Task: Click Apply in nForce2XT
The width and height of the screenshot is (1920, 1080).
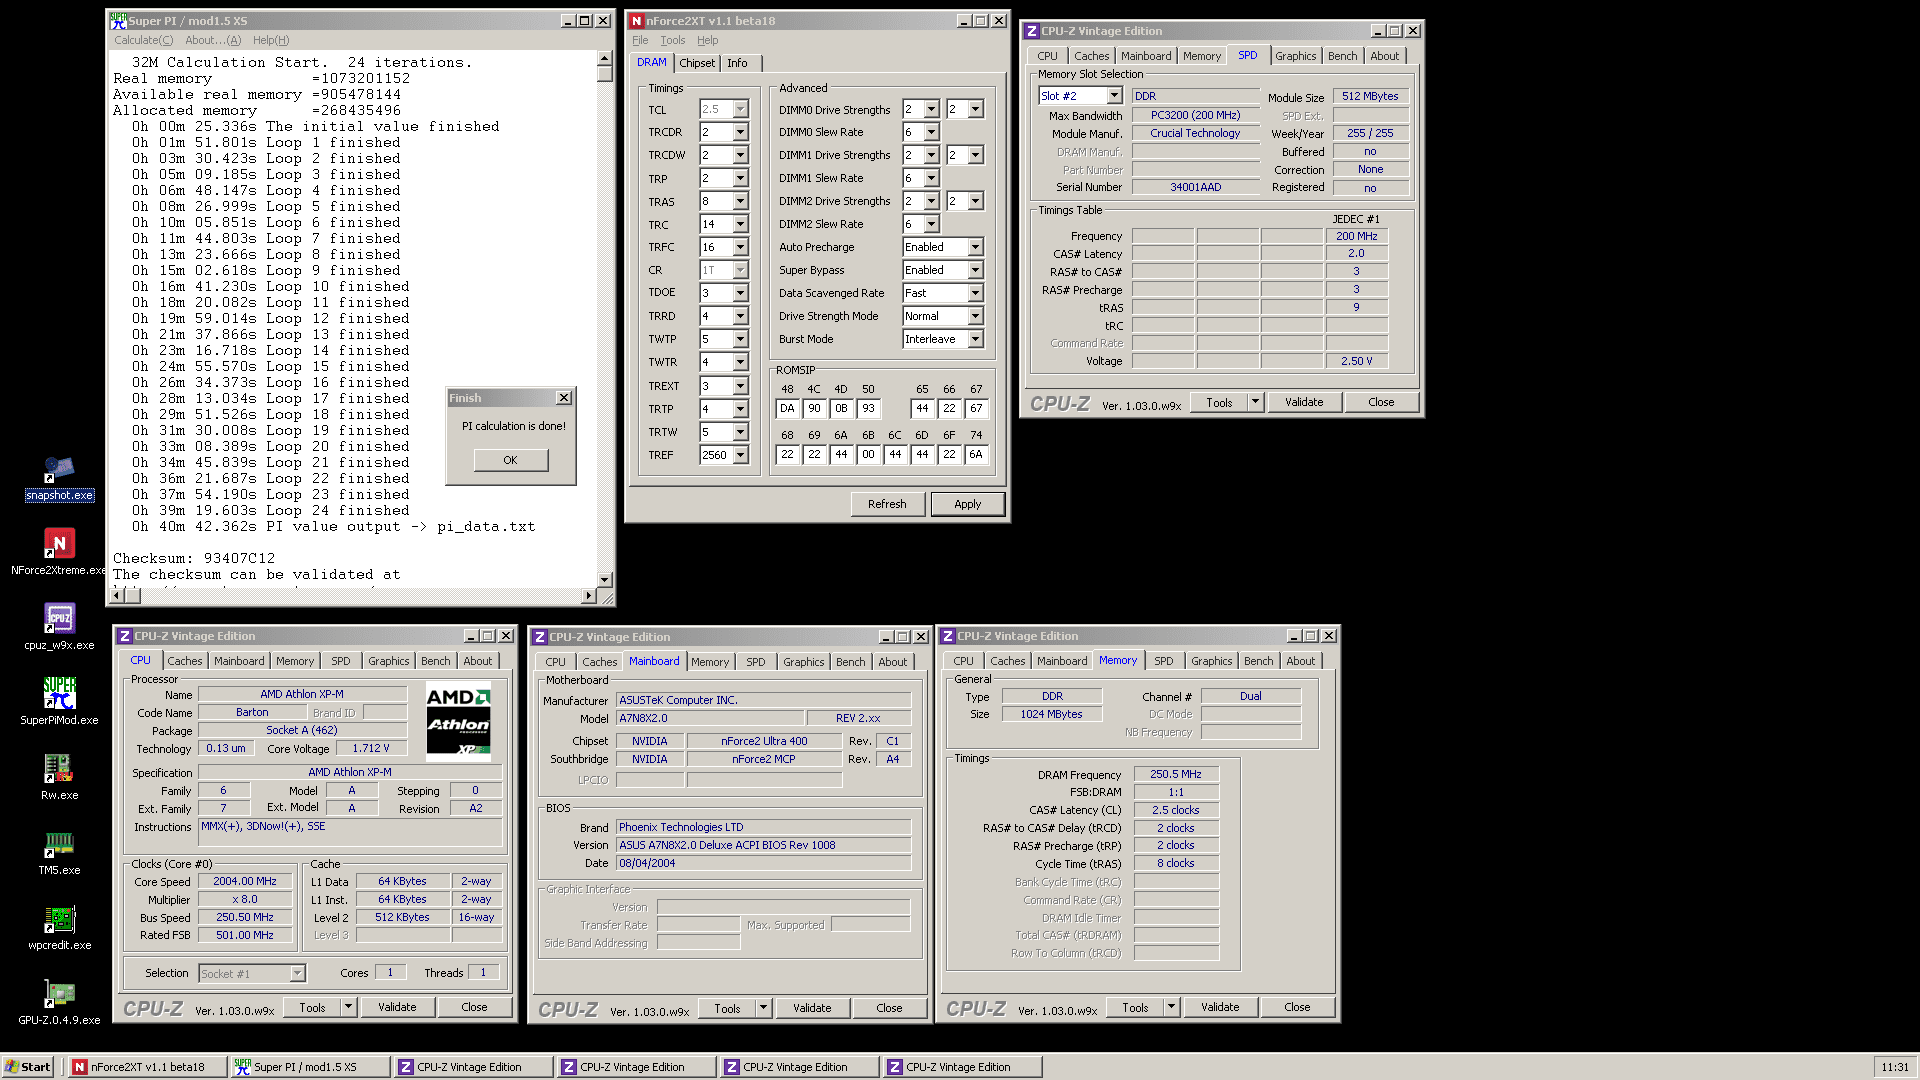Action: [967, 504]
